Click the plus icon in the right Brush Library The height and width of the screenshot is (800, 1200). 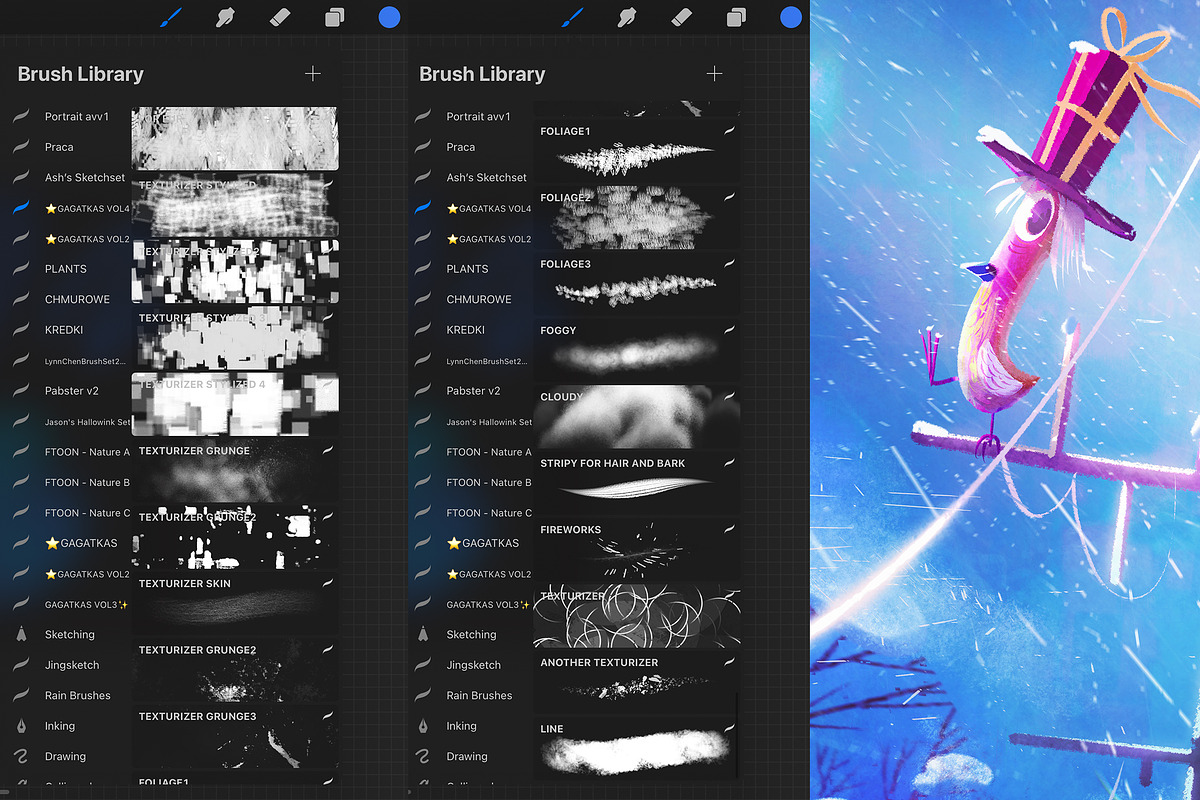click(x=714, y=73)
